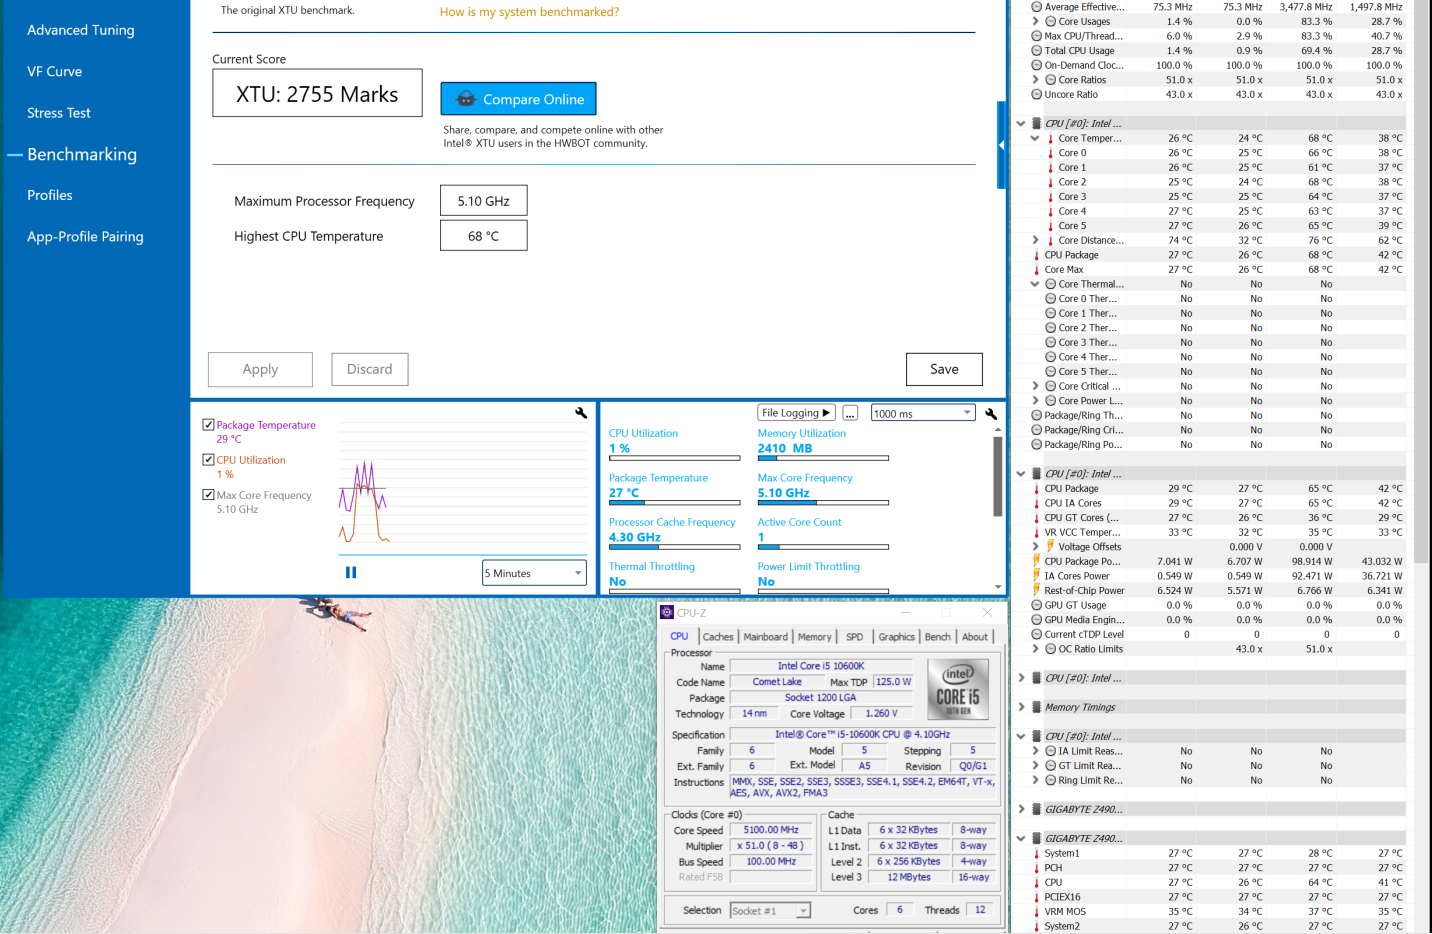Click the ellipsis button beside File Logging
Screen dimensions: 1432x934
[850, 413]
